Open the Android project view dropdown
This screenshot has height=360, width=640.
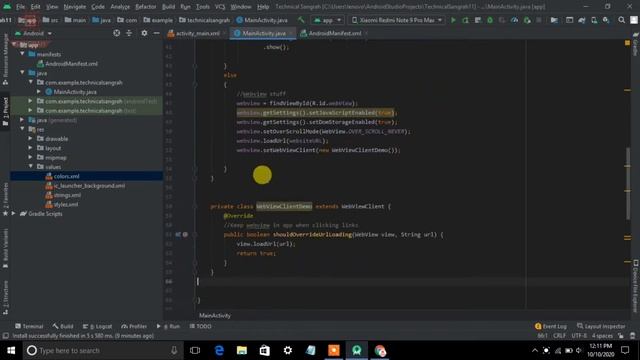(33, 33)
